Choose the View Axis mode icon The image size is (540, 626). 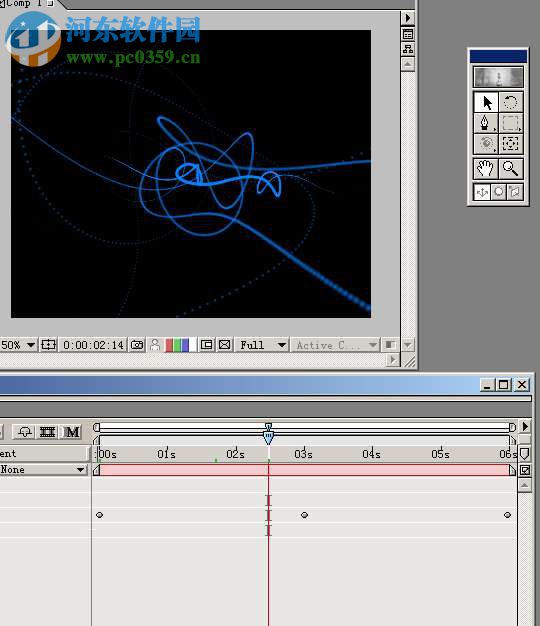click(515, 192)
